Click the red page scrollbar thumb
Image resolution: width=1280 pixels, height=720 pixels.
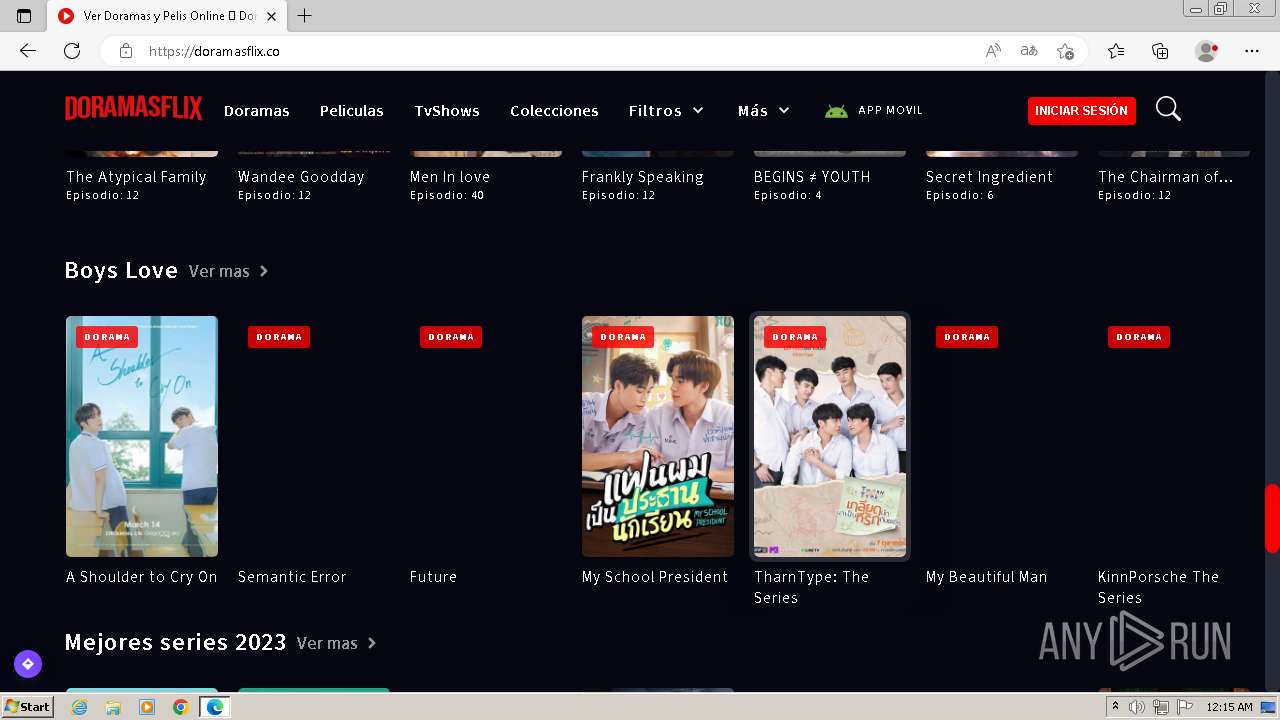click(x=1272, y=518)
